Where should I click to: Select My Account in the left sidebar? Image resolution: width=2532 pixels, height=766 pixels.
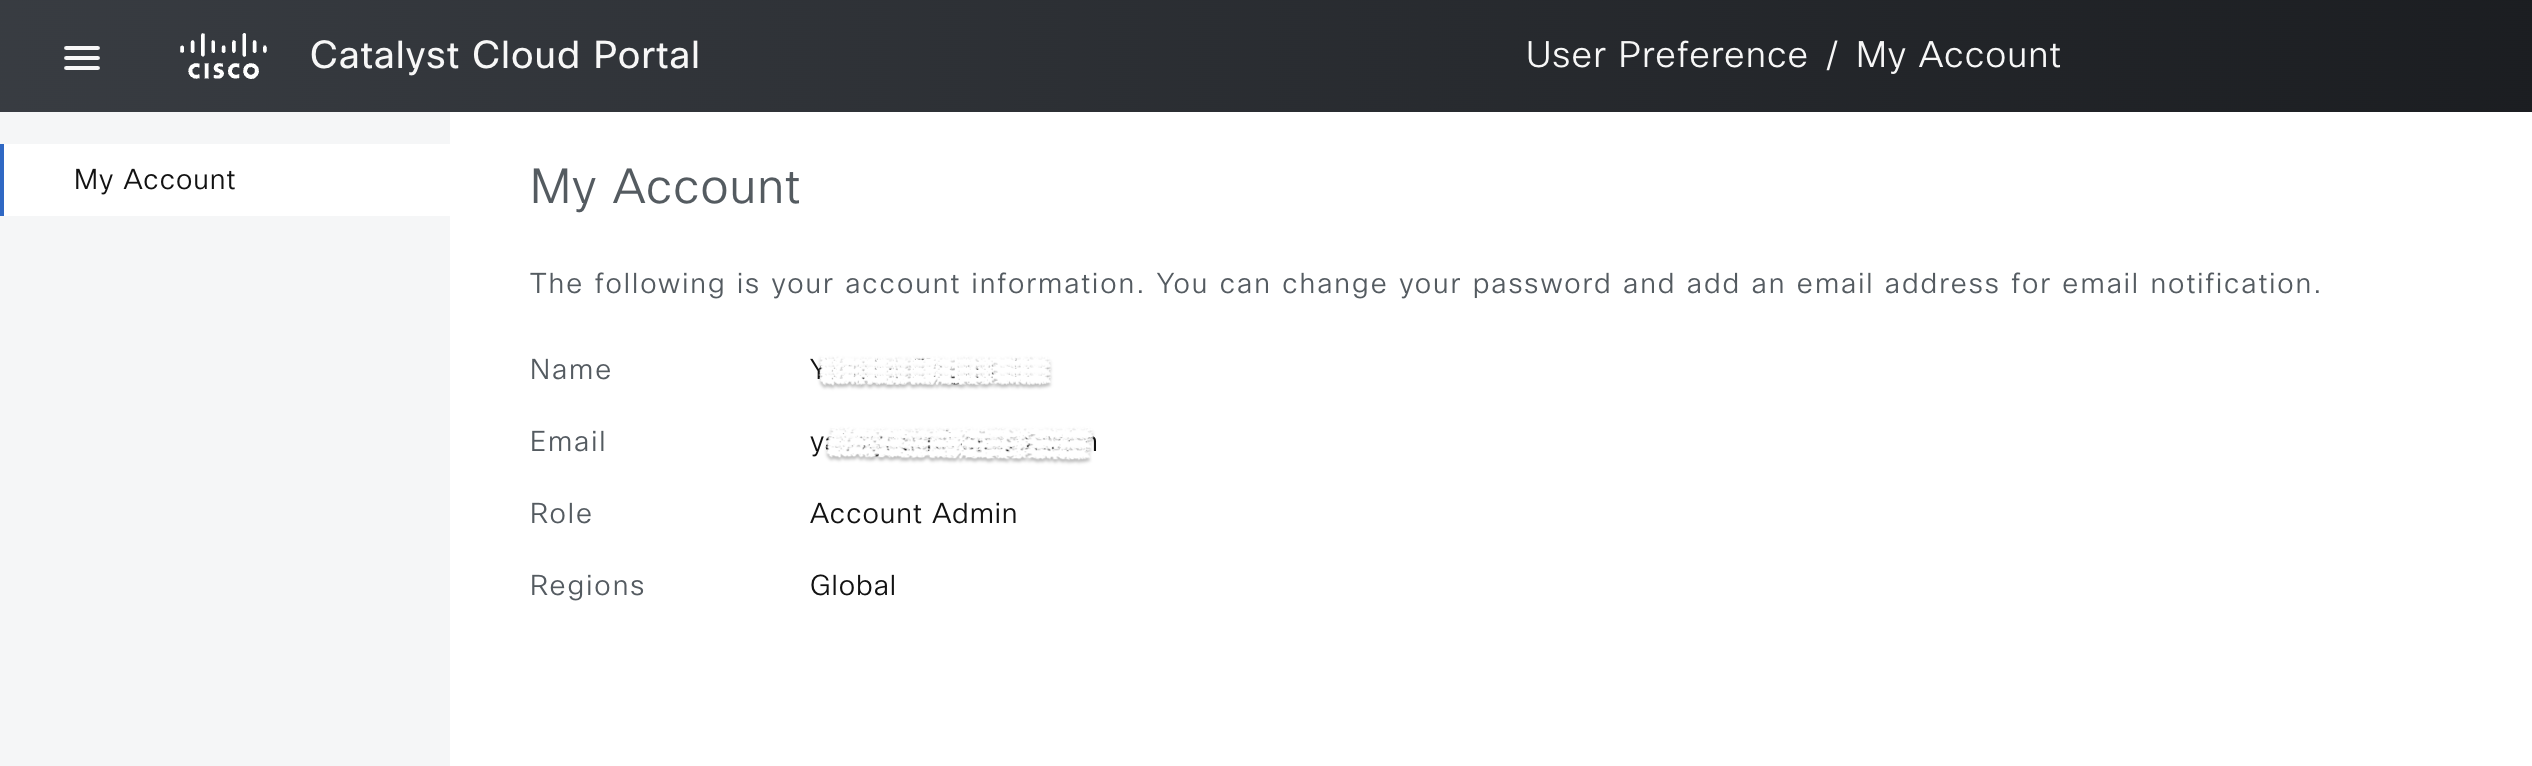tap(155, 180)
